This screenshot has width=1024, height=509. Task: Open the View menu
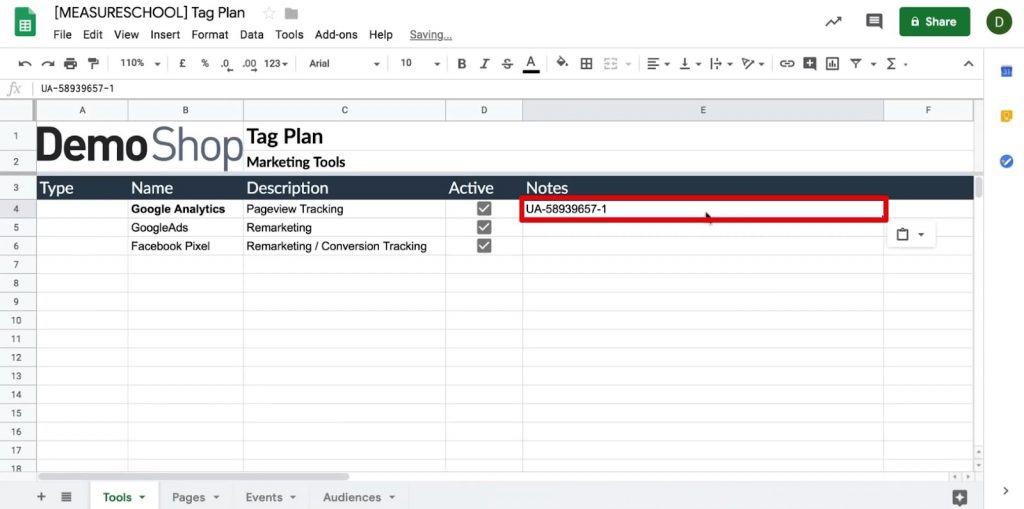click(x=126, y=35)
